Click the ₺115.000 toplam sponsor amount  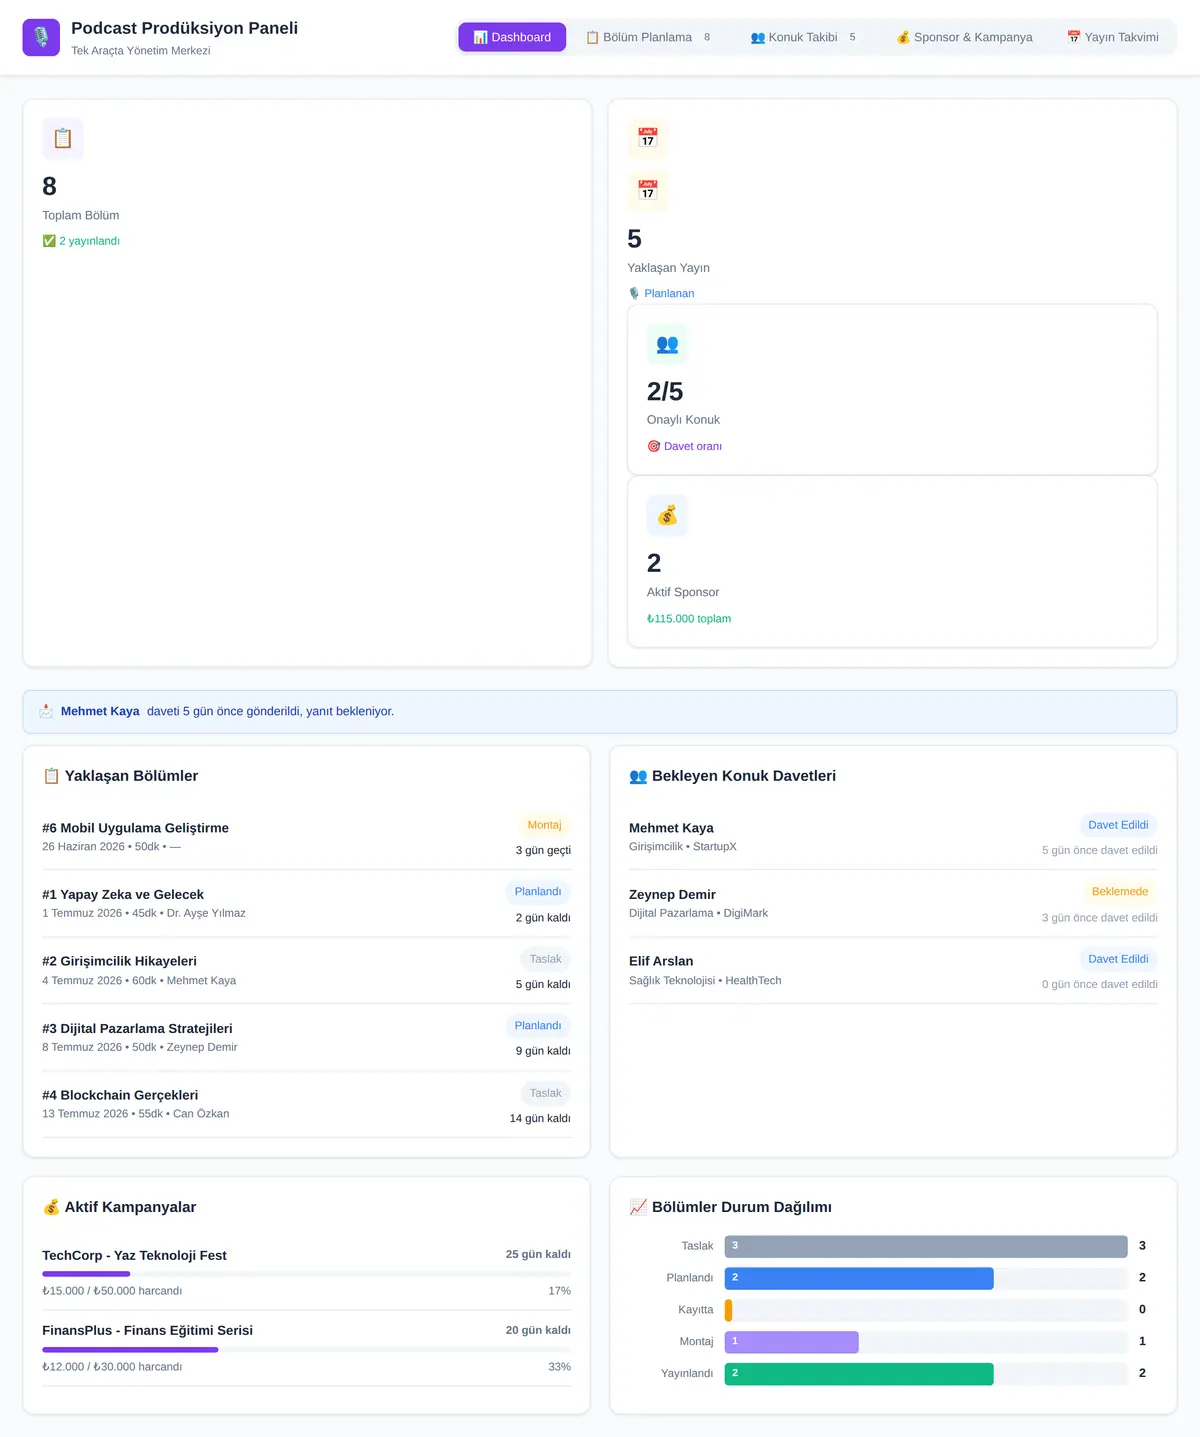click(x=689, y=619)
